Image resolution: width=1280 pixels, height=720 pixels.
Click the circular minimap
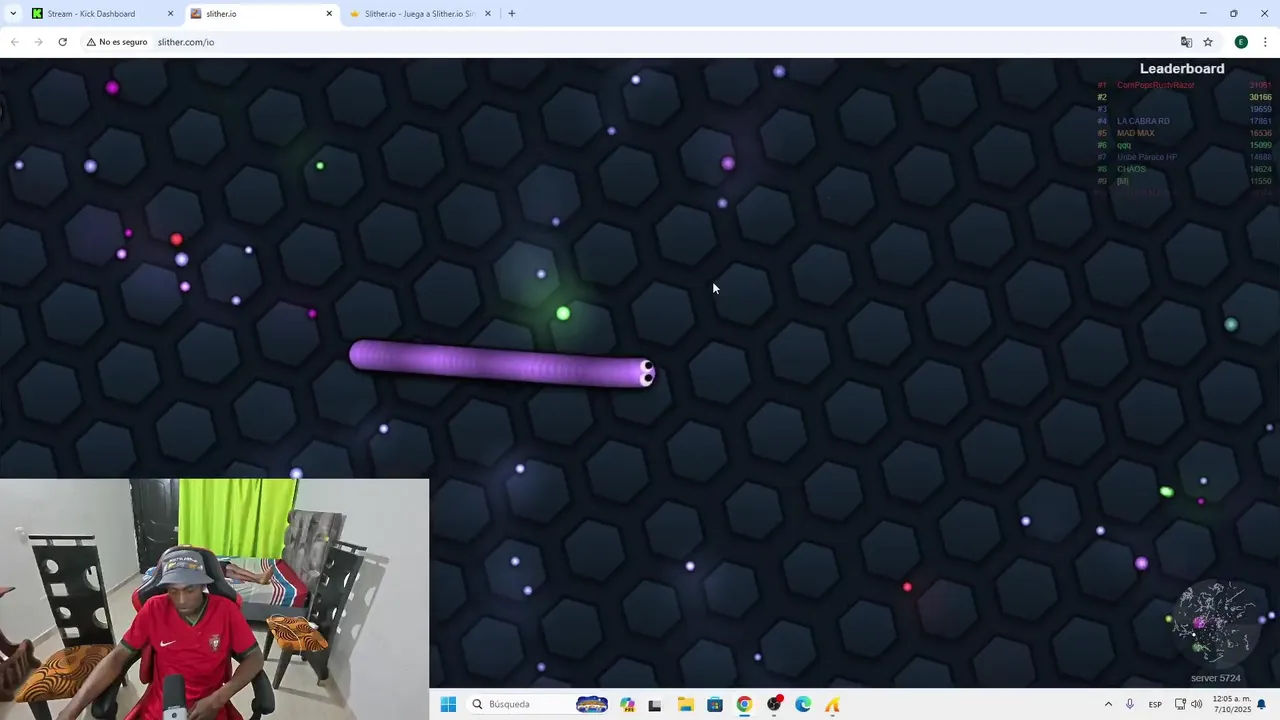pos(1216,623)
